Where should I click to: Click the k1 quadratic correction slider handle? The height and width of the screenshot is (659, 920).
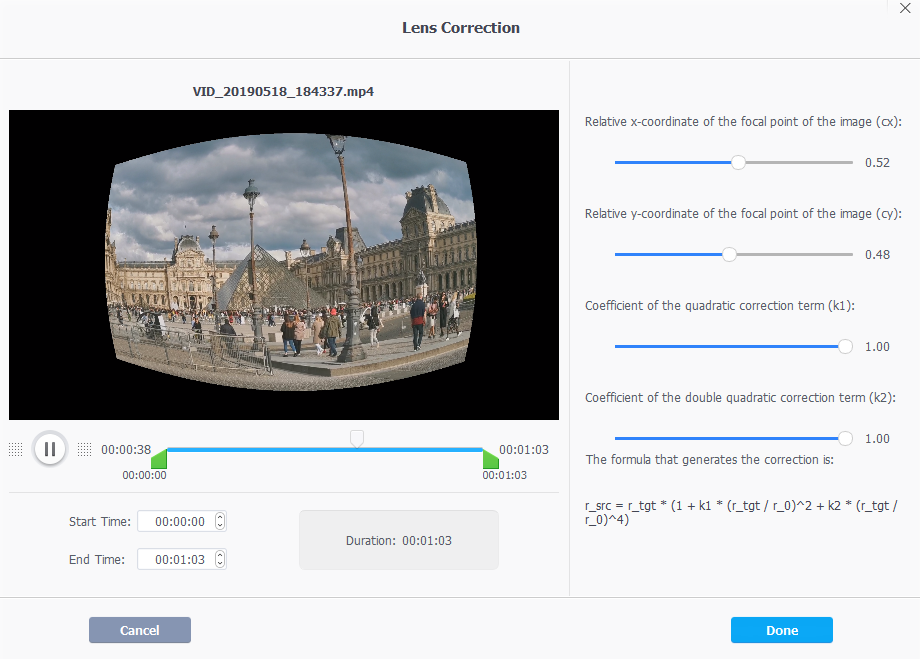coord(845,346)
